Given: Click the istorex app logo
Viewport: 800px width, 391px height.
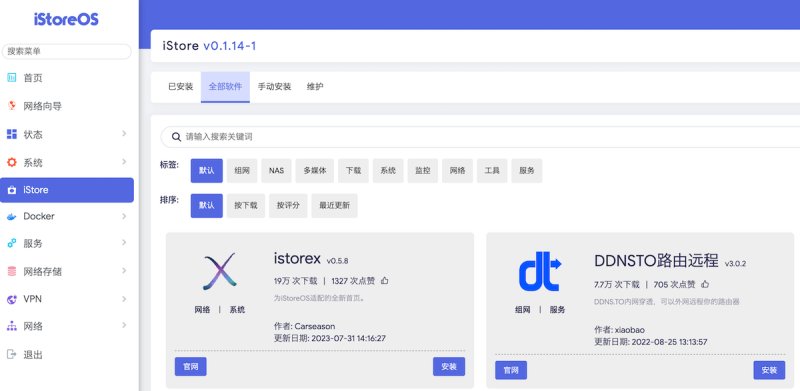Looking at the screenshot, I should pyautogui.click(x=219, y=271).
